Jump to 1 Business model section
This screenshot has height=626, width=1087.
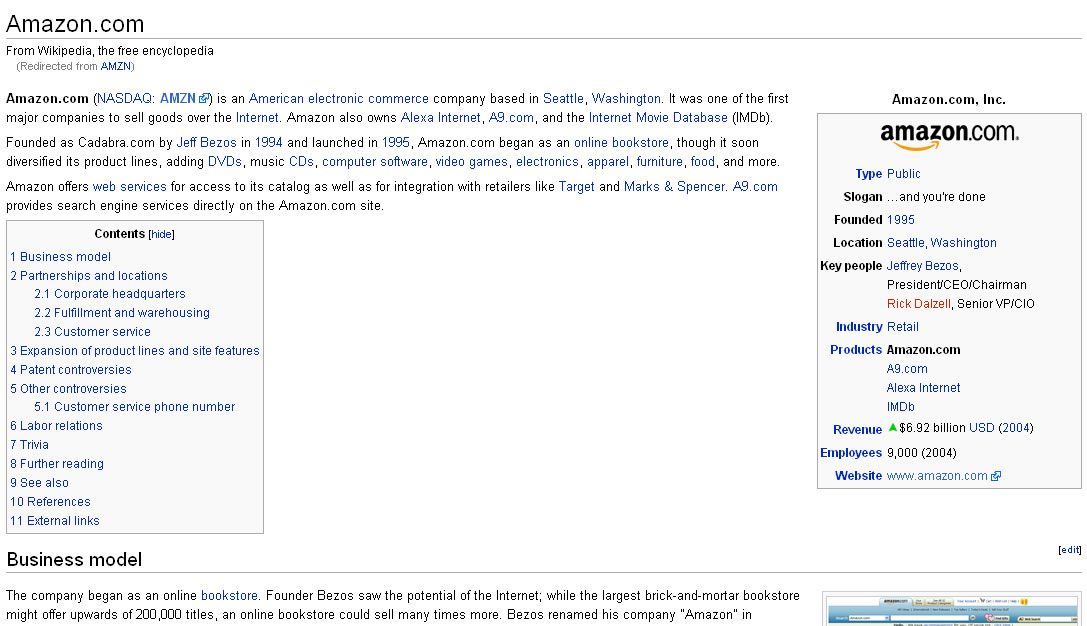click(x=60, y=257)
